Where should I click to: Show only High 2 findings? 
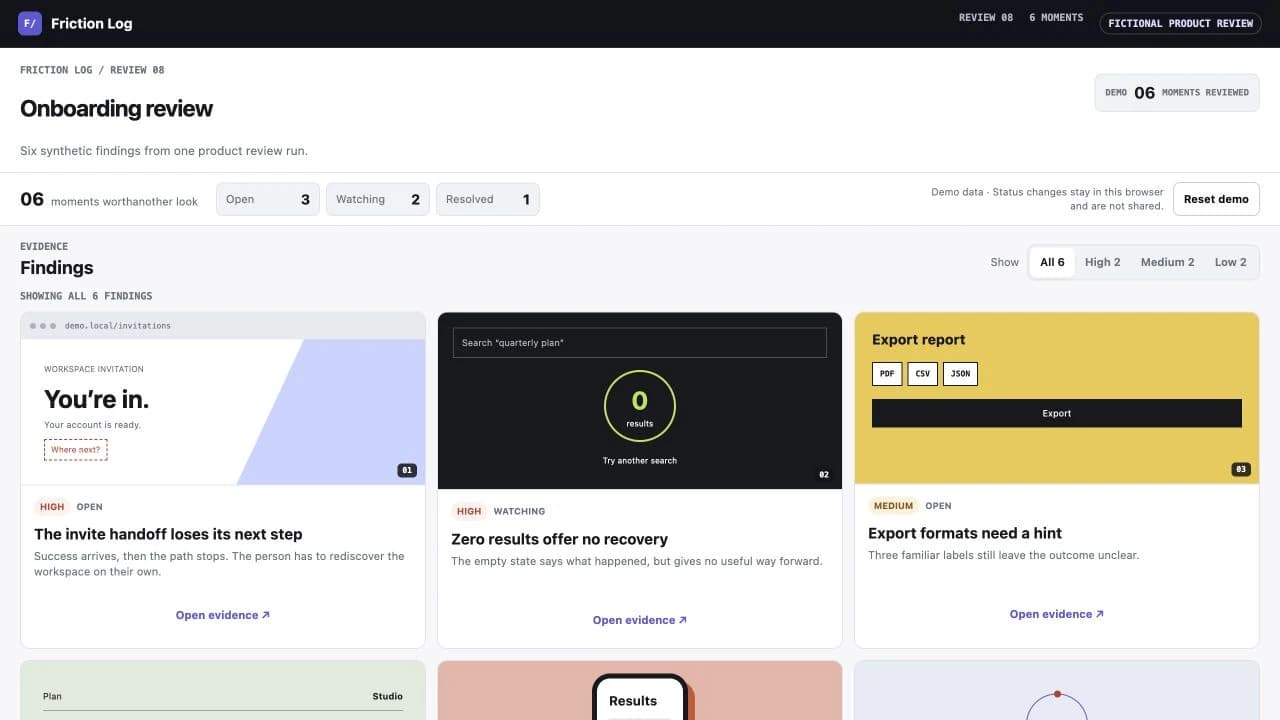1103,262
